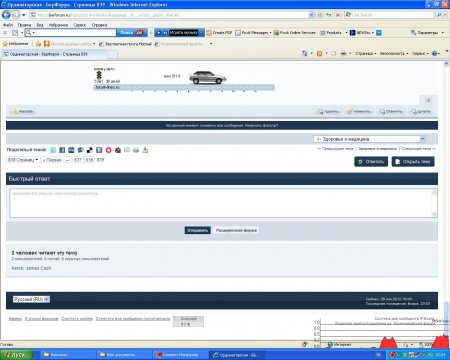Go to page 837 in pagination

pyautogui.click(x=78, y=160)
